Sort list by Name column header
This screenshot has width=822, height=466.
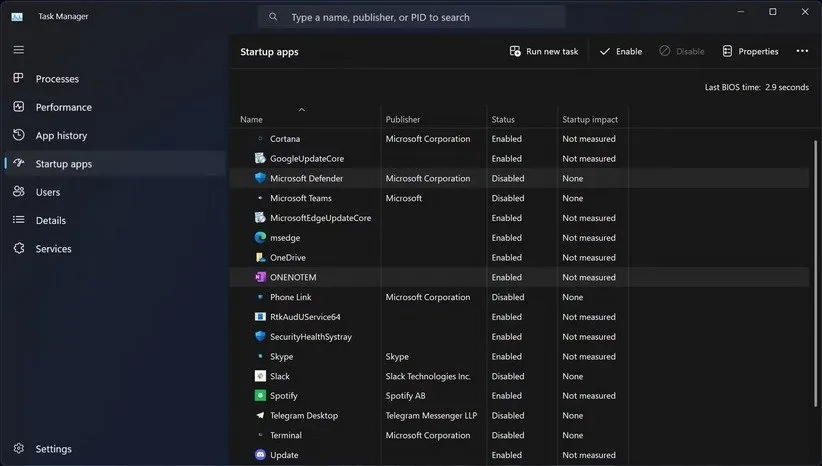[251, 120]
